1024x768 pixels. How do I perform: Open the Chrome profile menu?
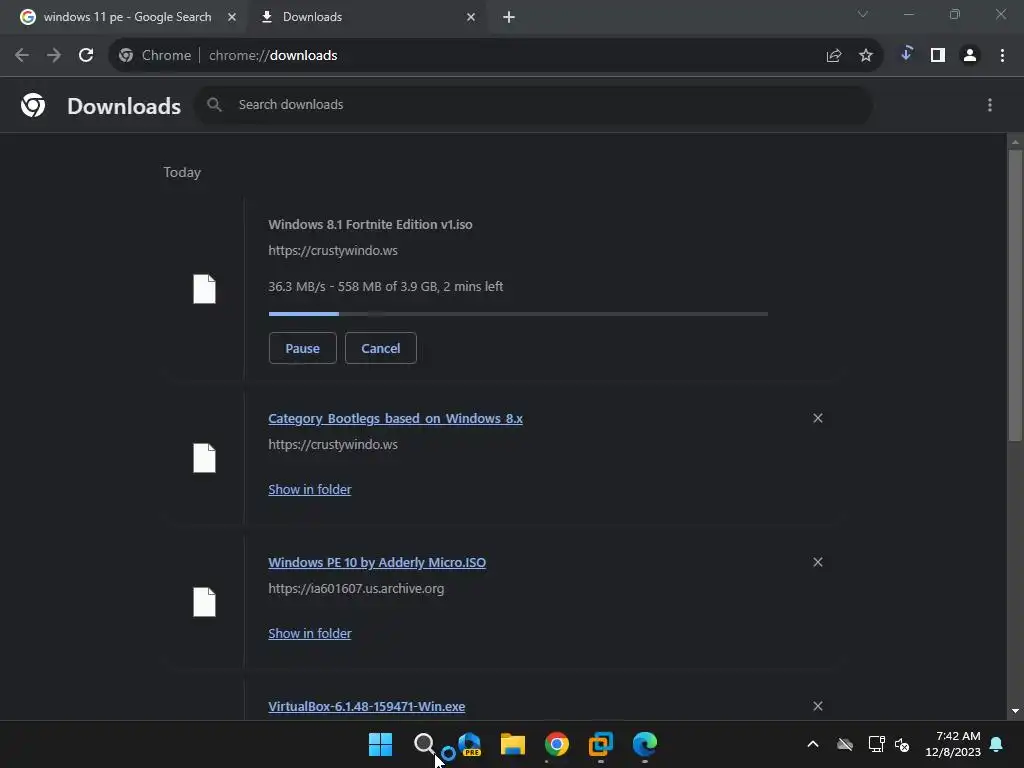coord(970,56)
